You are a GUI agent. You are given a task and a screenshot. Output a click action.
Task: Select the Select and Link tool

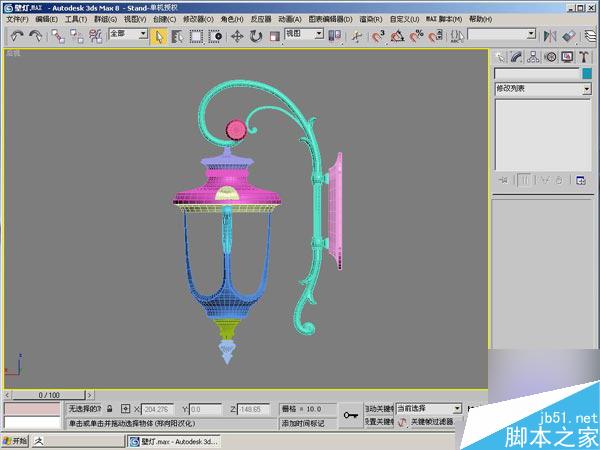tap(58, 36)
